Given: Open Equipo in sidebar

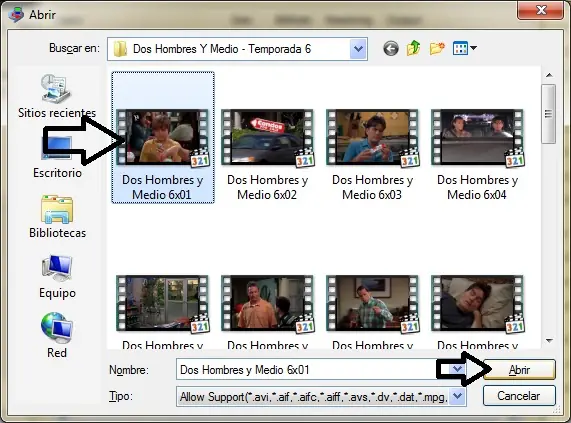Looking at the screenshot, I should 58,277.
